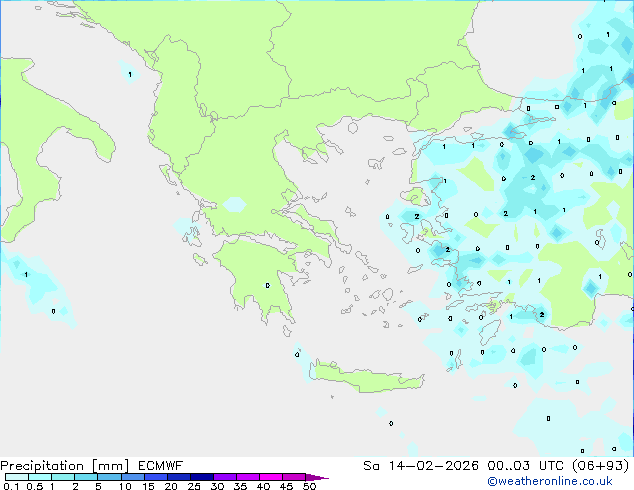Screen dimensions: 634x490
Task: Click the legend label '45'
Action: [286, 486]
